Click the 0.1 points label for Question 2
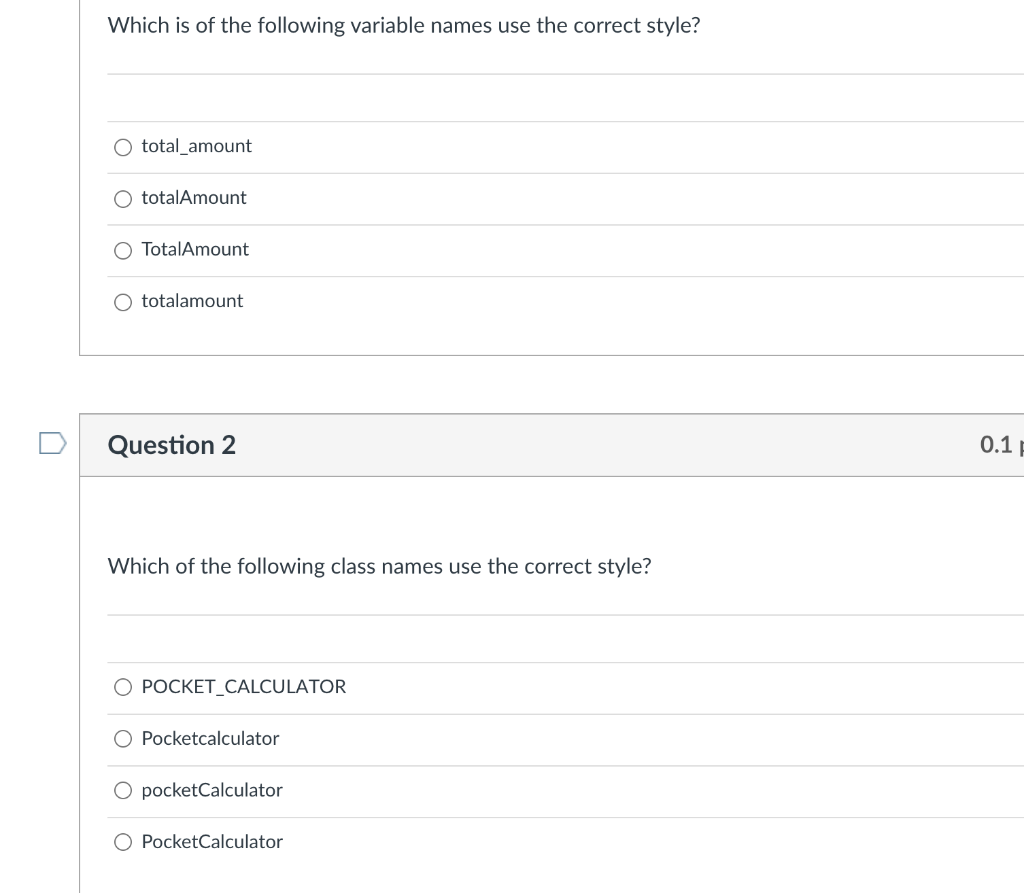The height and width of the screenshot is (893, 1024). pos(1003,445)
